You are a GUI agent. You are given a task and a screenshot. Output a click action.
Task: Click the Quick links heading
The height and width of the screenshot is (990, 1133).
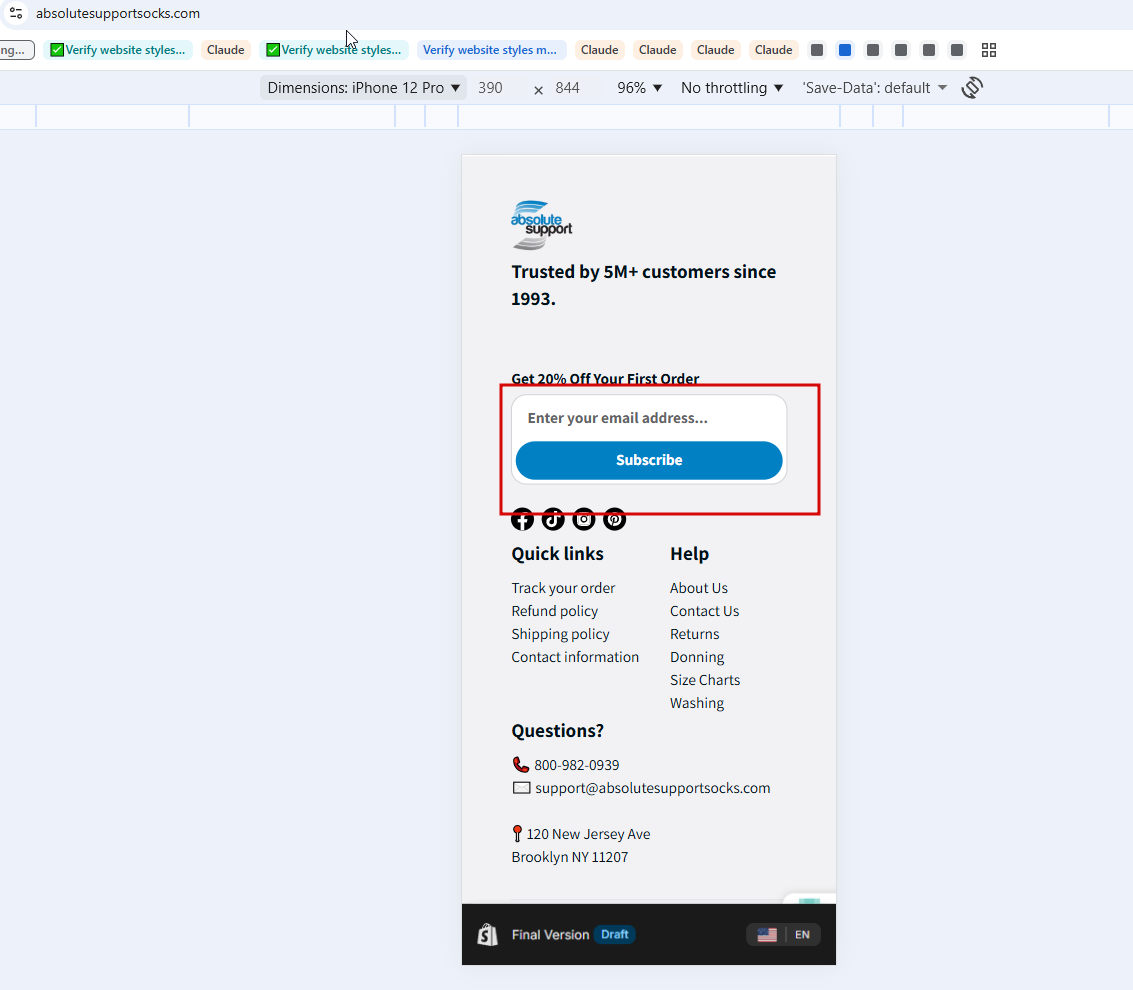(557, 554)
